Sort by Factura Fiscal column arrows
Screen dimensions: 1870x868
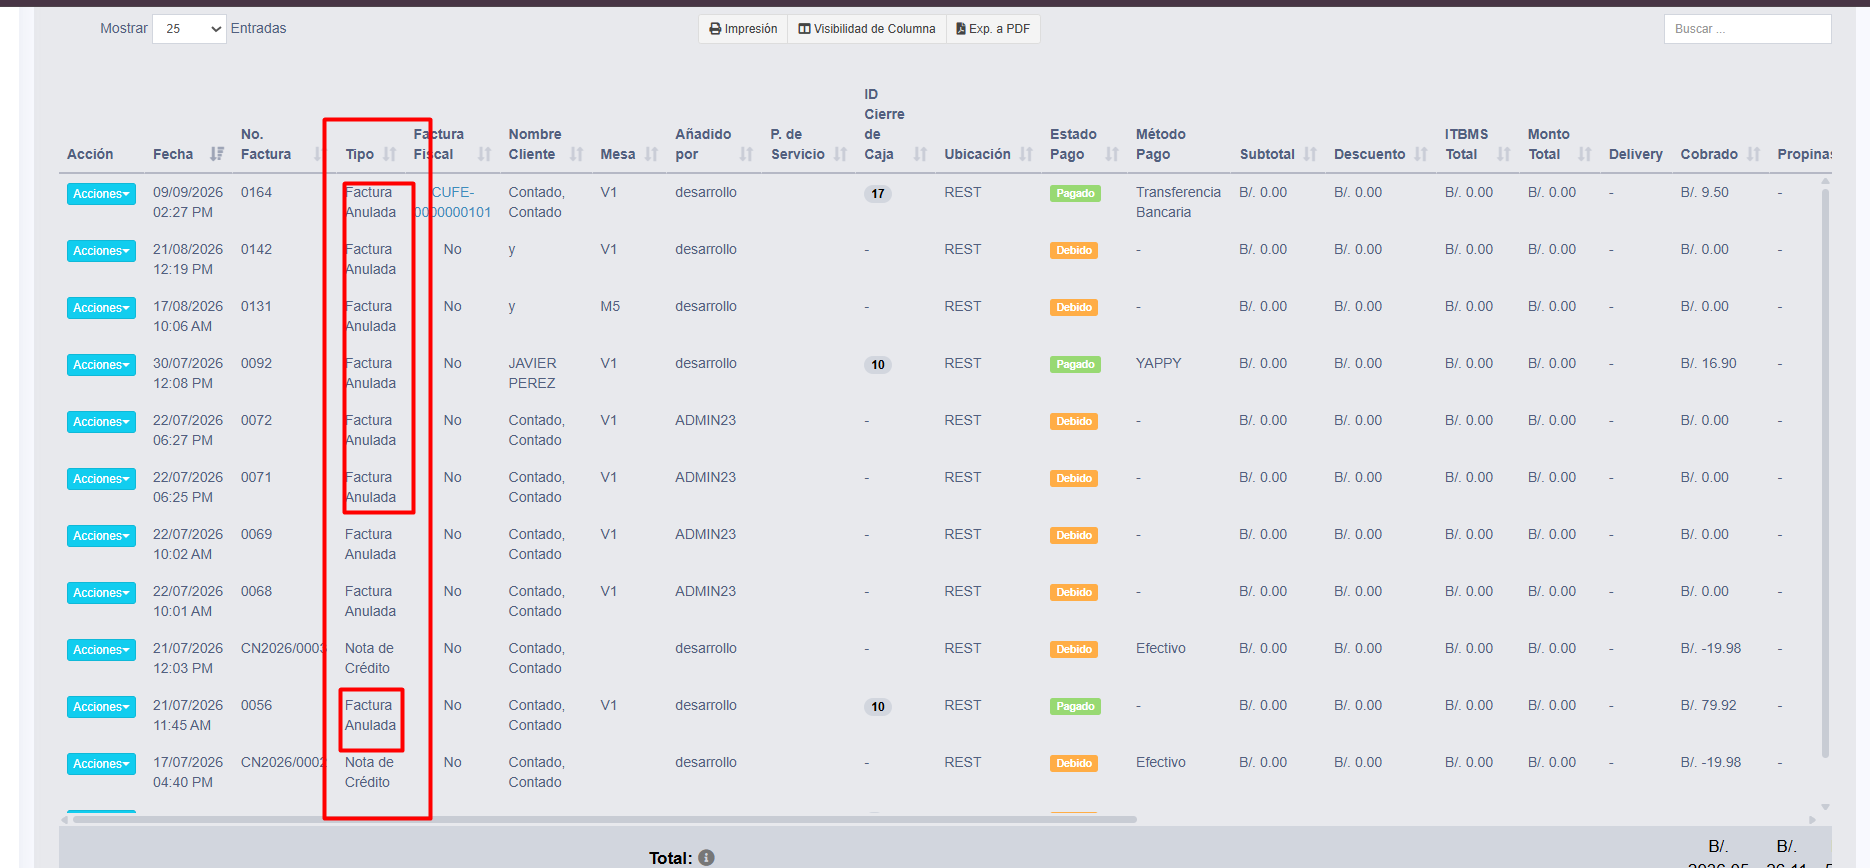point(485,154)
